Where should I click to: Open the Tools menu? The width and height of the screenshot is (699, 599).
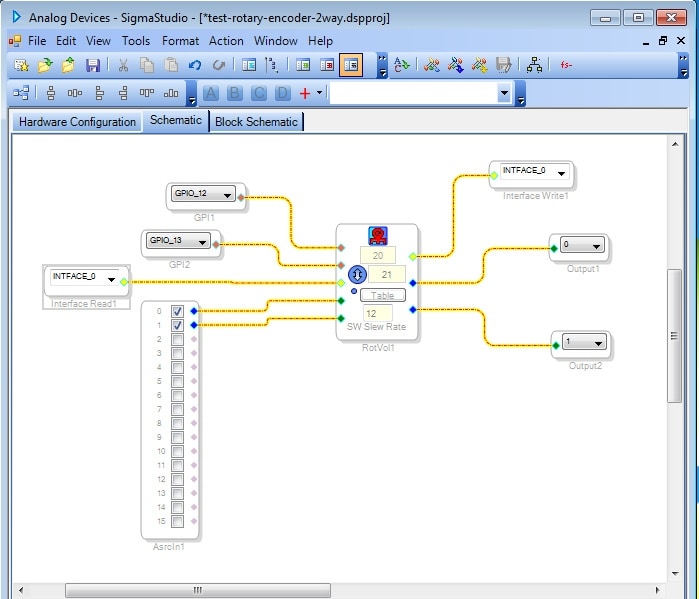pyautogui.click(x=136, y=41)
